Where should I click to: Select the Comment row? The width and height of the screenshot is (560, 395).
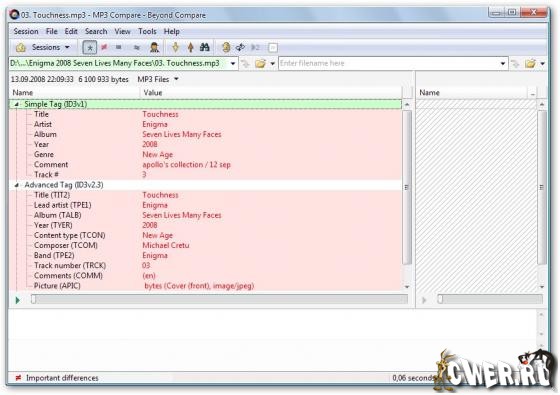pyautogui.click(x=205, y=165)
